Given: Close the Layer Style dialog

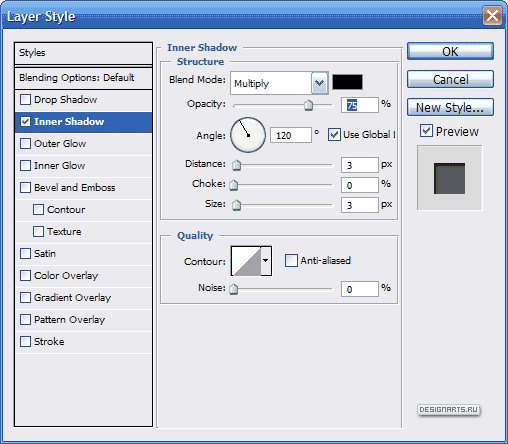Looking at the screenshot, I should tap(492, 16).
